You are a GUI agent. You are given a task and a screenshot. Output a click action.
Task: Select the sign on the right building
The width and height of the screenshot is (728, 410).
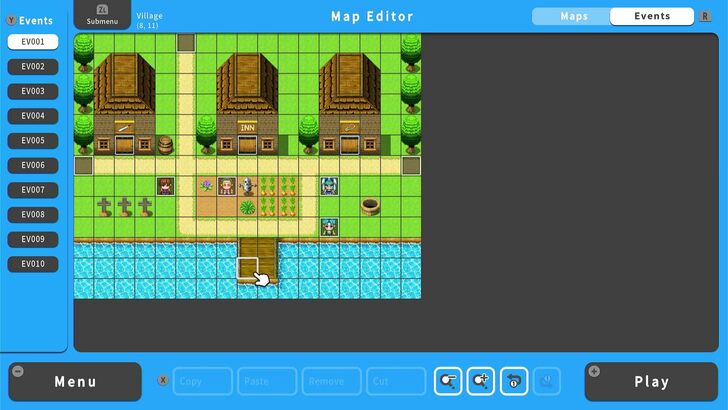[x=350, y=127]
